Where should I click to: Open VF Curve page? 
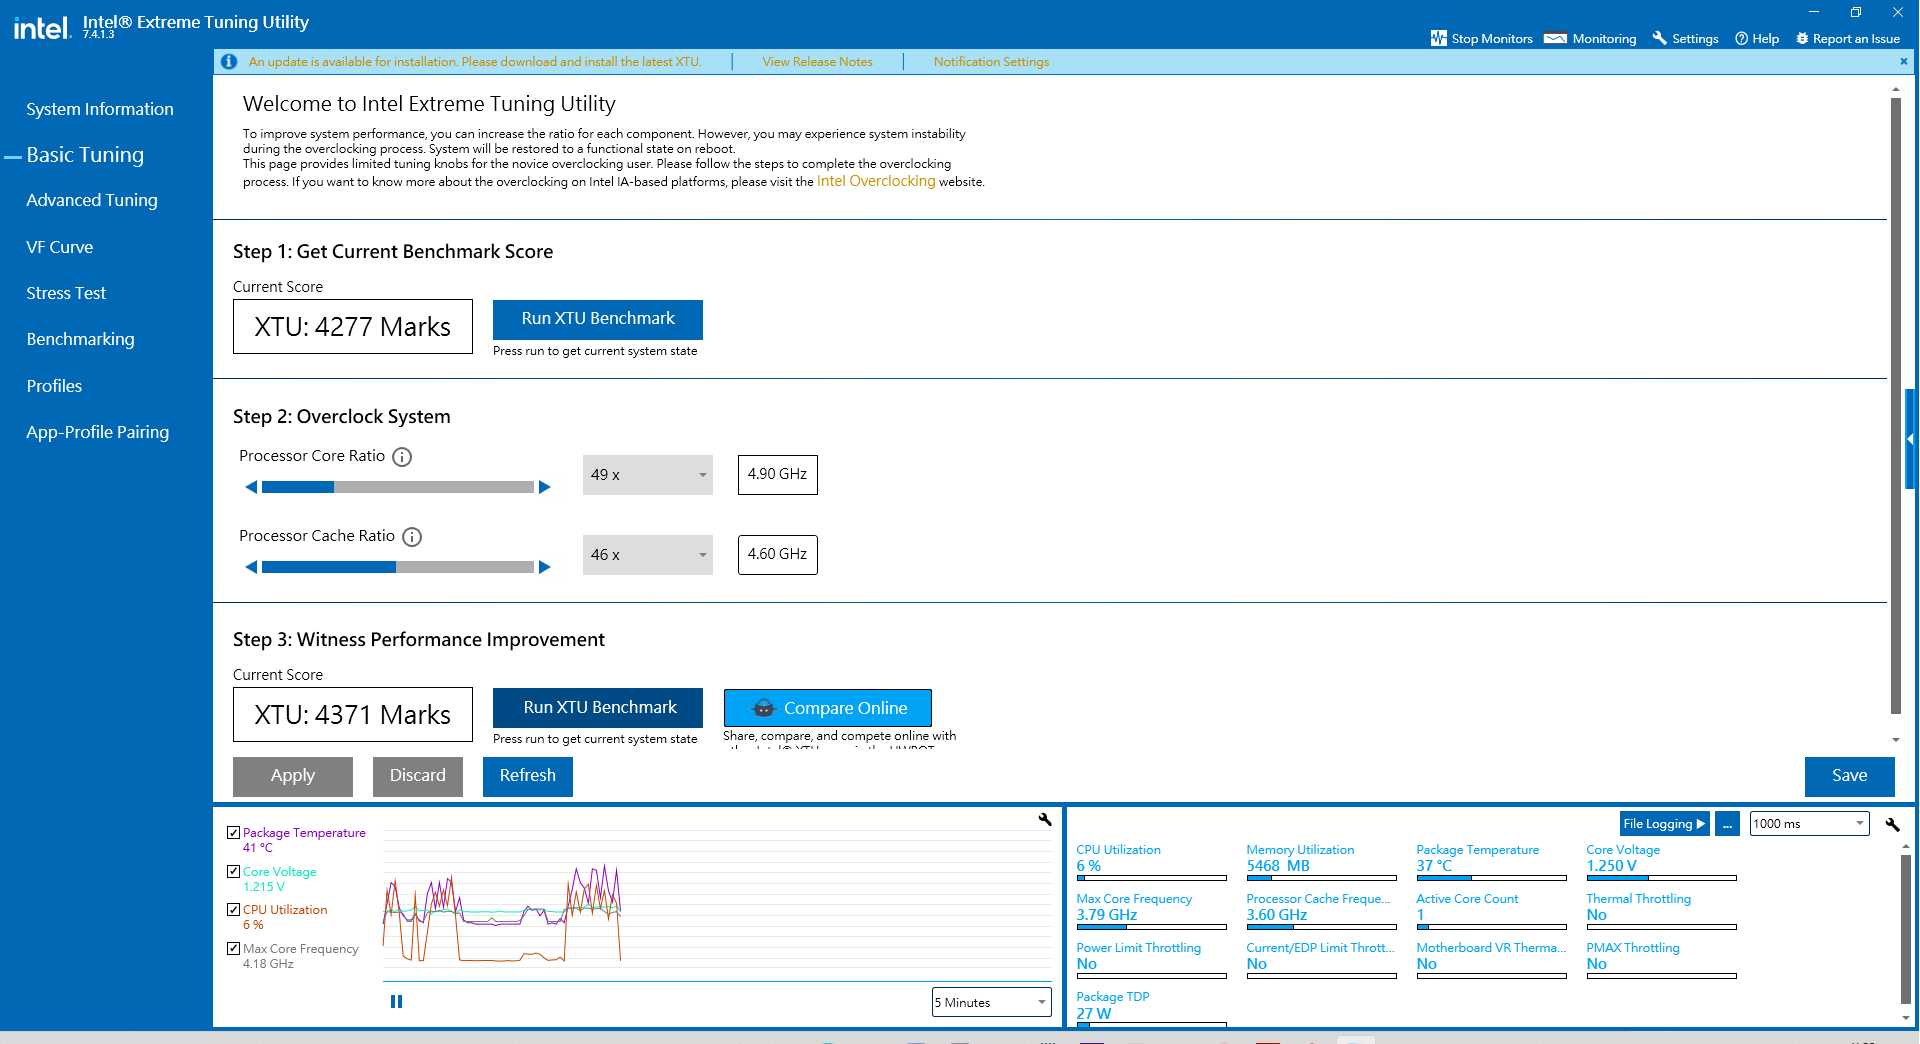tap(60, 247)
